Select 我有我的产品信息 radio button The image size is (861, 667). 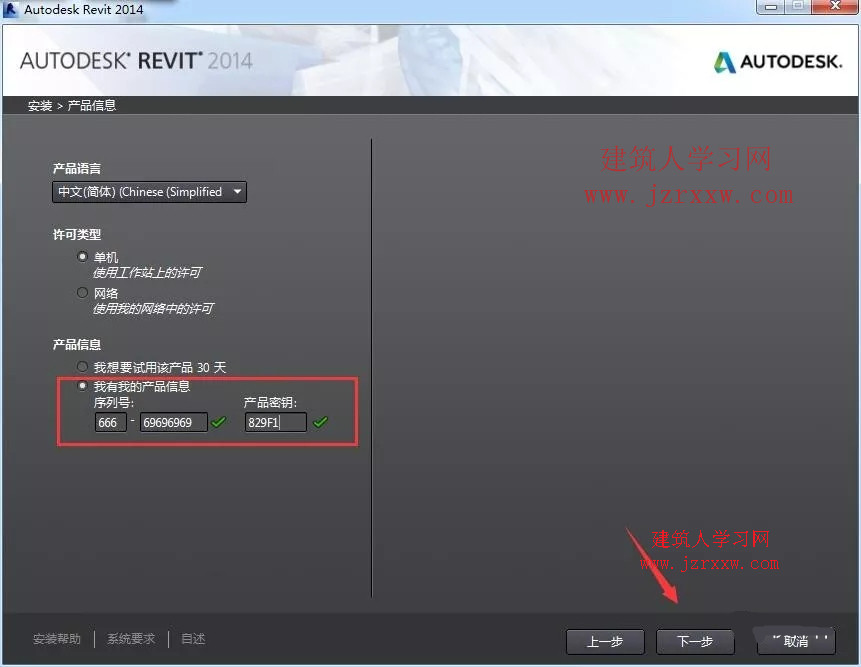pos(82,386)
